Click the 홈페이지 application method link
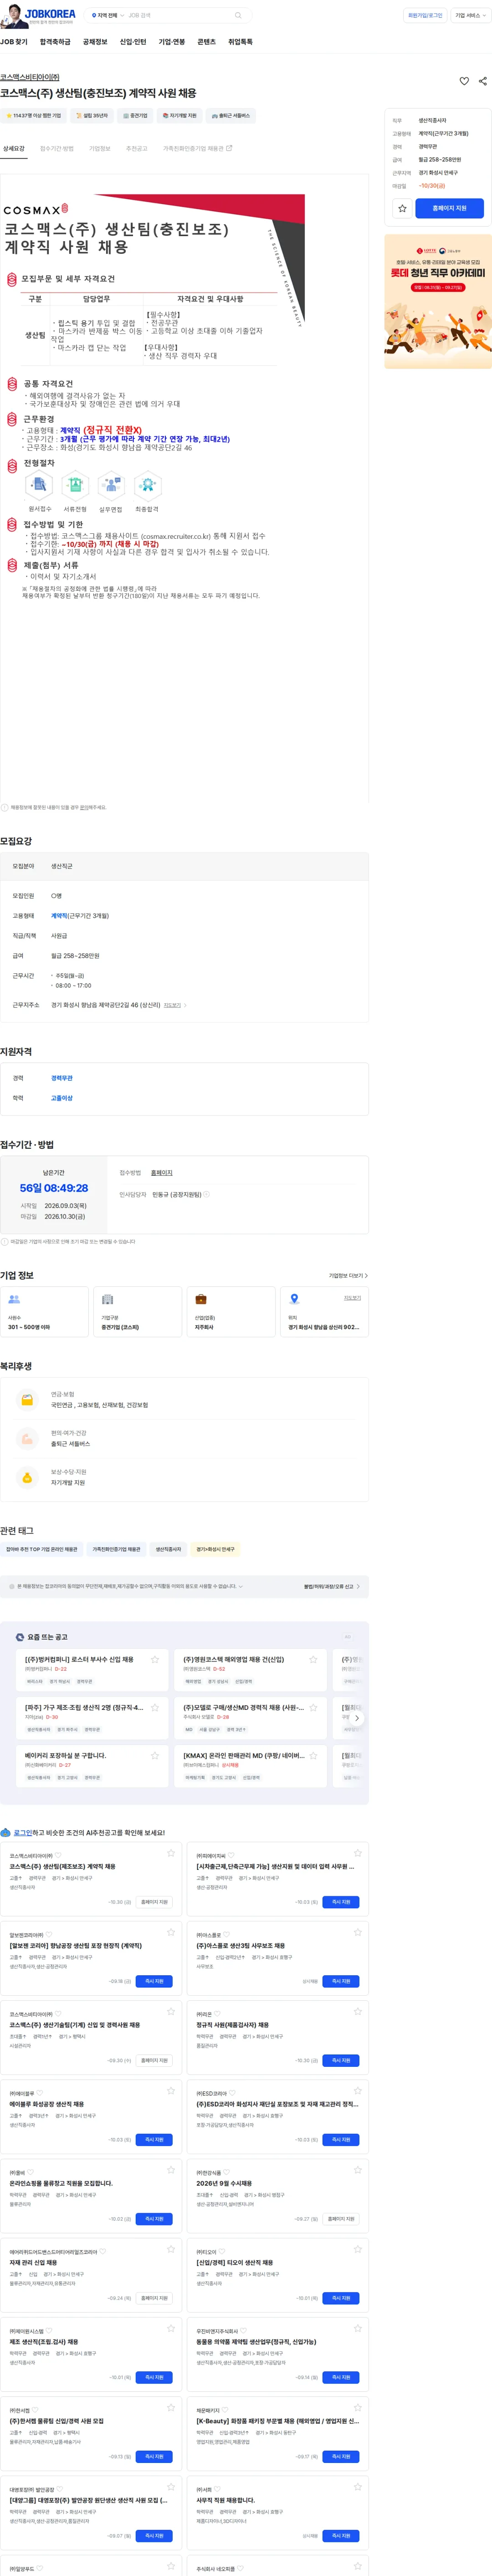The width and height of the screenshot is (492, 2576). pos(162,1172)
